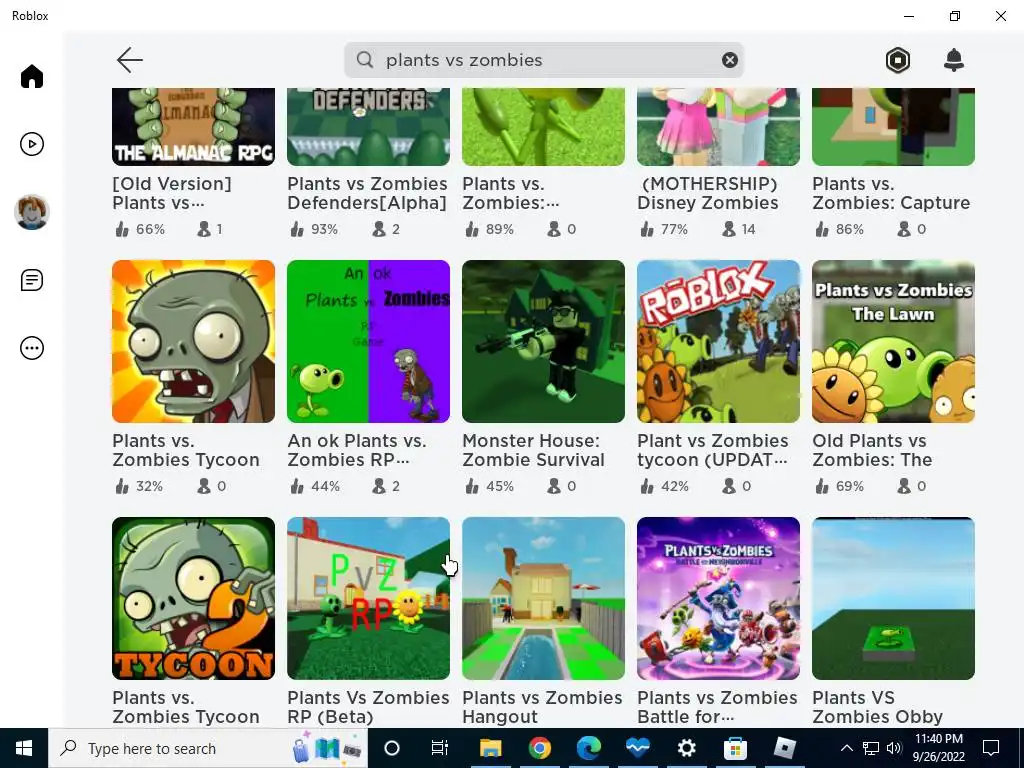
Task: Open the Home icon in sidebar
Action: coord(31,76)
